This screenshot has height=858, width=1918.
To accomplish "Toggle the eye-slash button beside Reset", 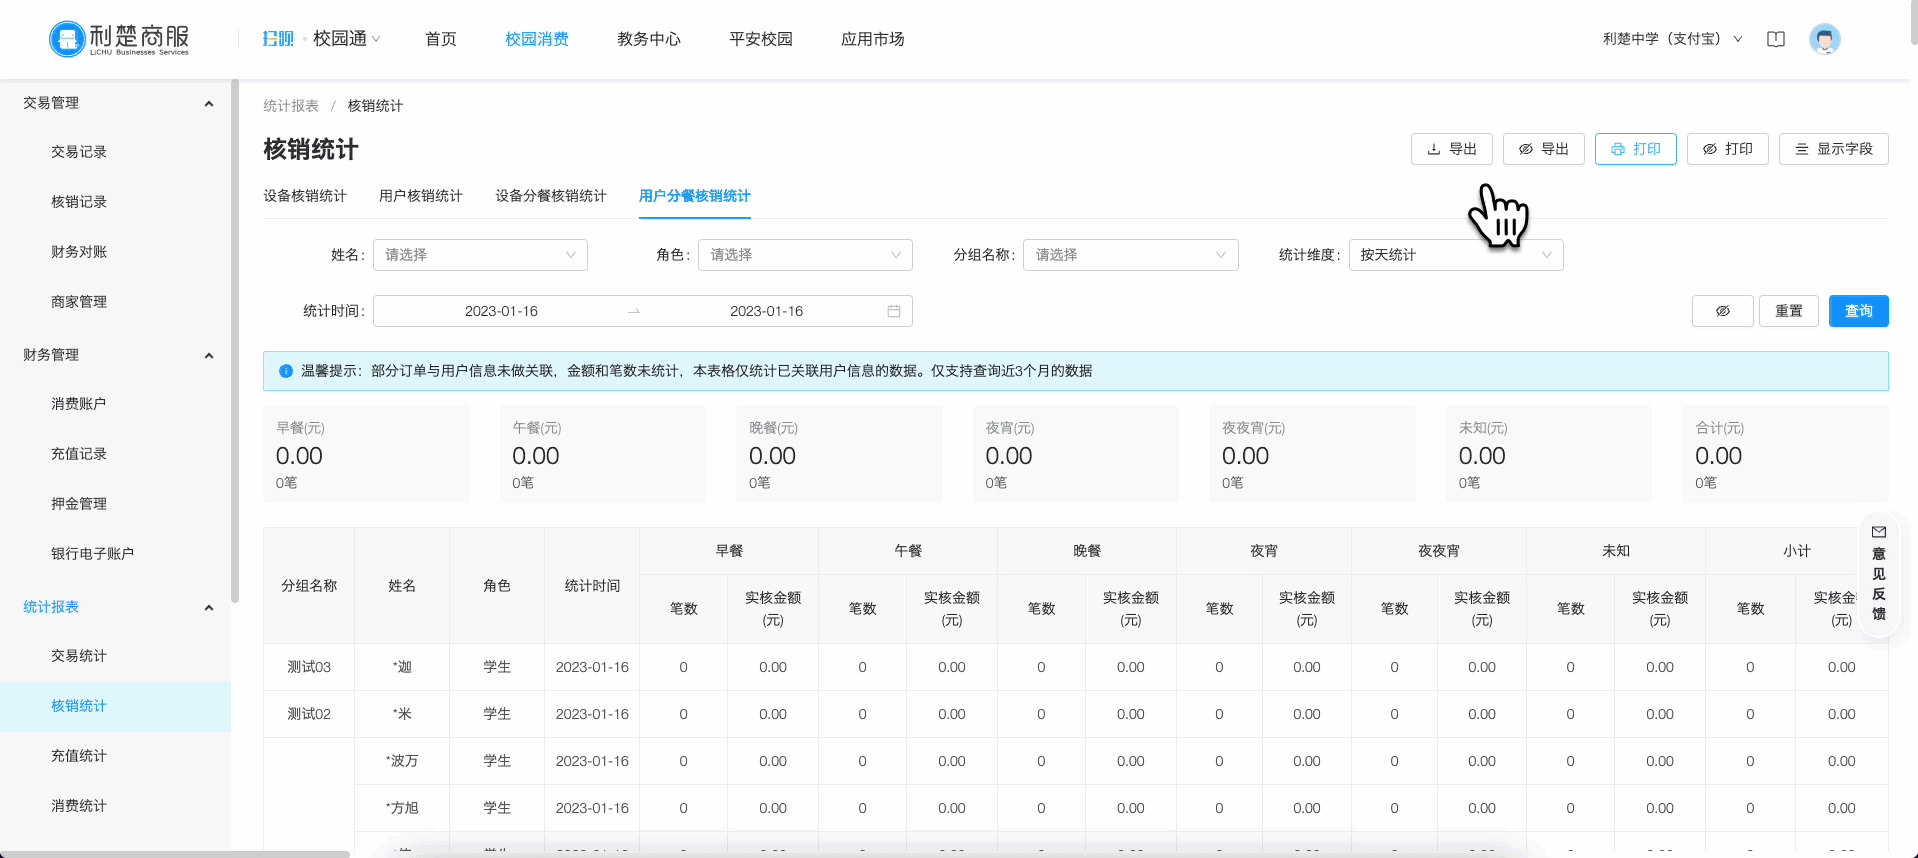I will click(x=1722, y=311).
